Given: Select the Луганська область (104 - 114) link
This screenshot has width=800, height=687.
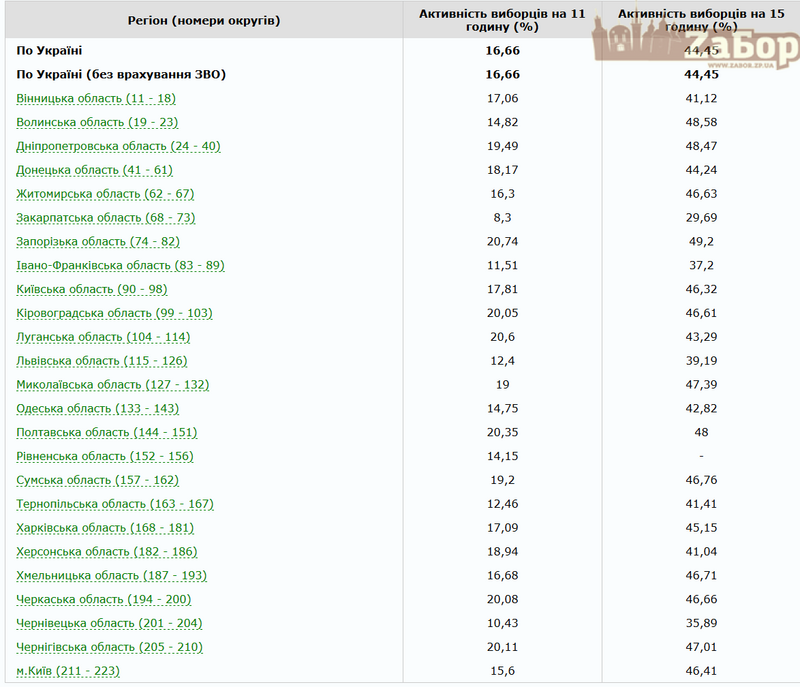Looking at the screenshot, I should [103, 337].
